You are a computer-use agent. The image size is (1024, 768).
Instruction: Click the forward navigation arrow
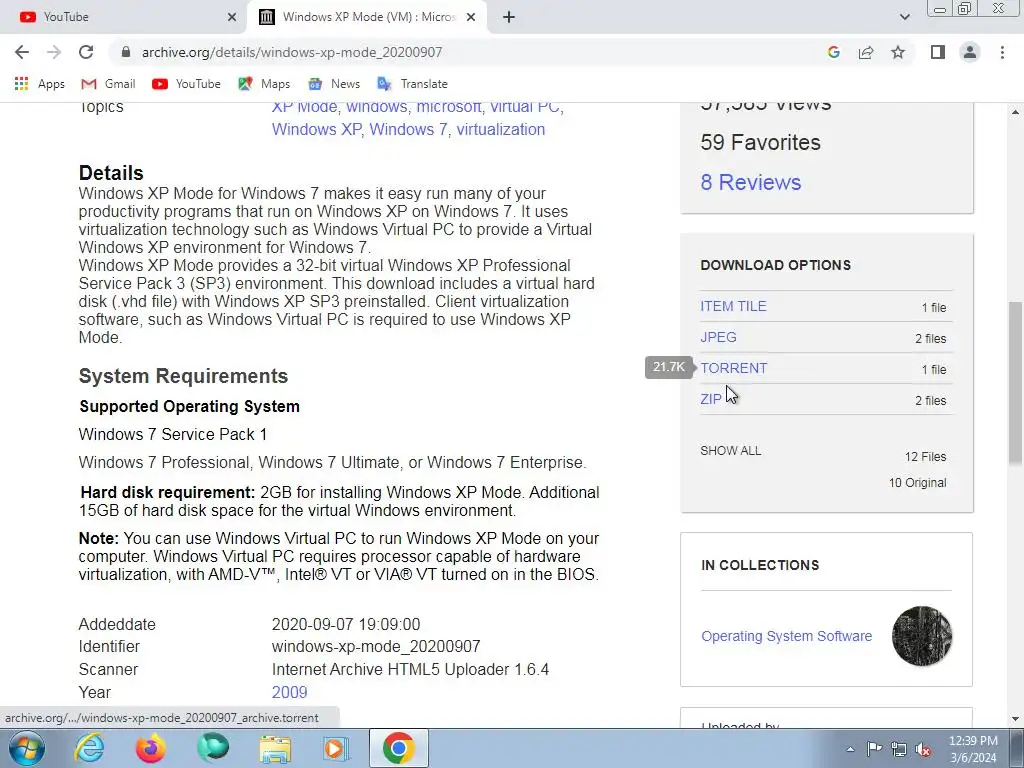tap(54, 52)
